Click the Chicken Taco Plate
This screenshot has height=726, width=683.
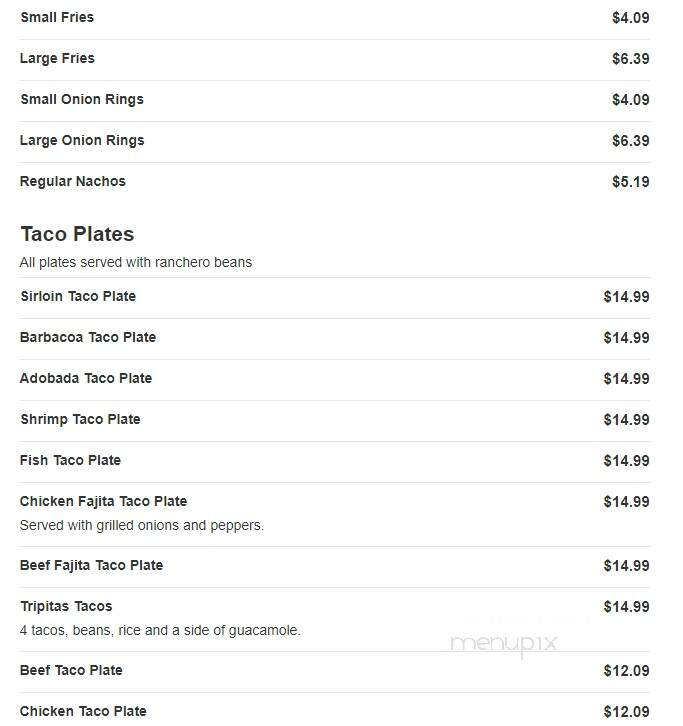[x=334, y=711]
